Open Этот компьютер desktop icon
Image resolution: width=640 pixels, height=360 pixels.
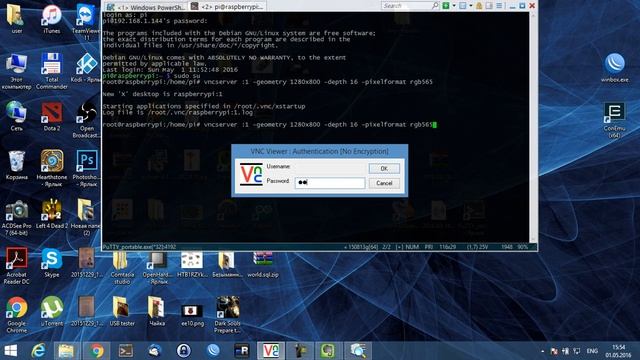pos(16,71)
